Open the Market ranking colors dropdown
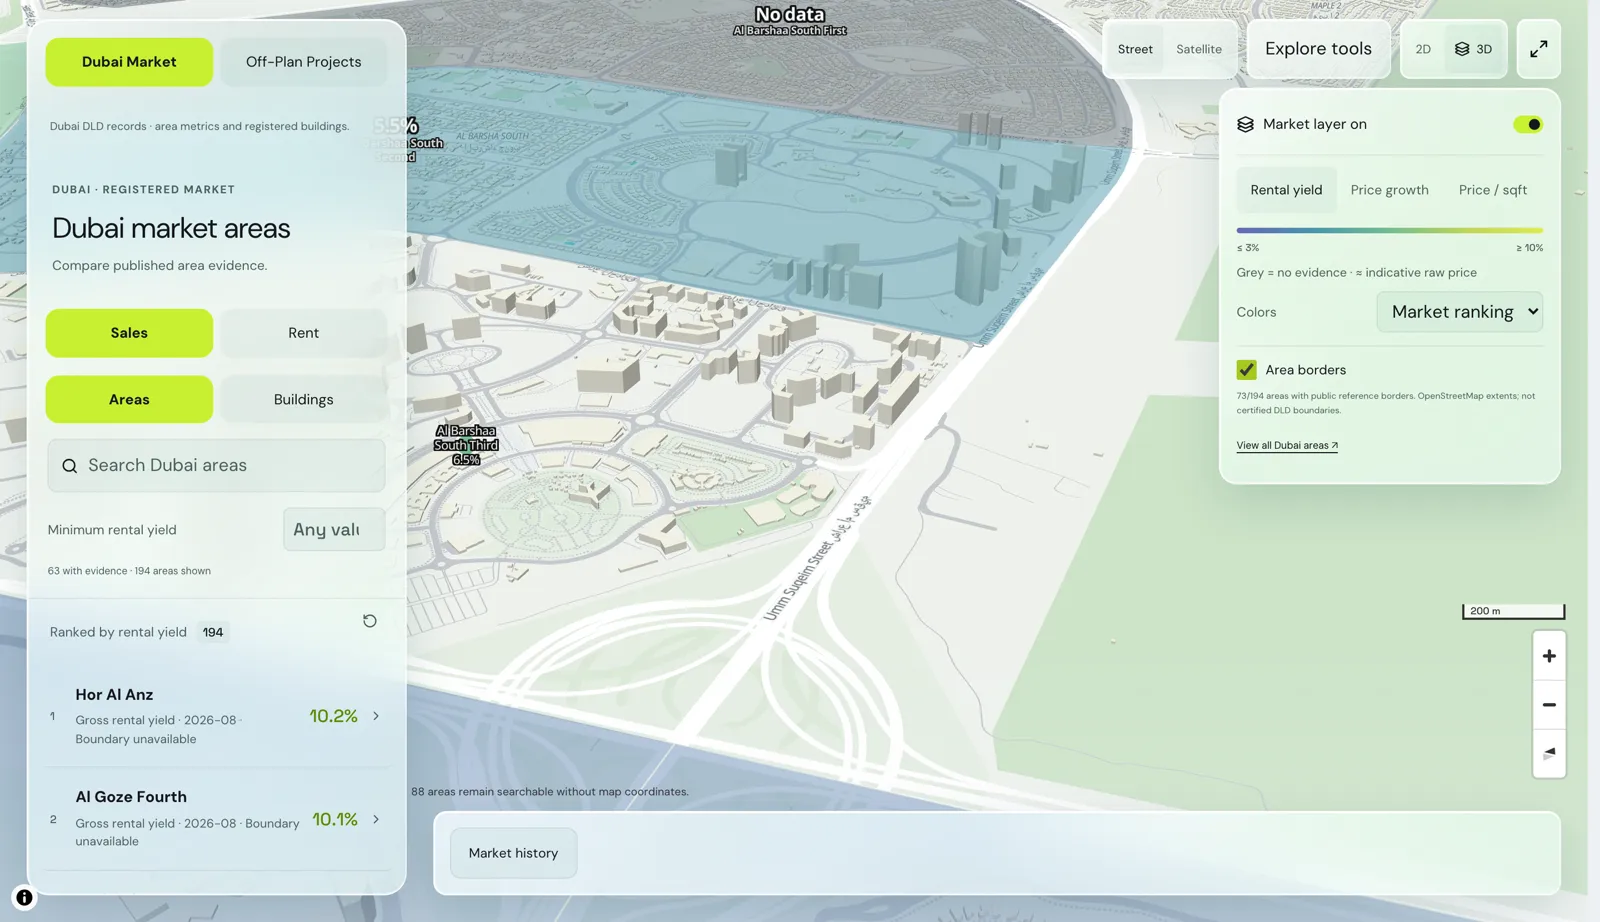1600x922 pixels. tap(1460, 312)
